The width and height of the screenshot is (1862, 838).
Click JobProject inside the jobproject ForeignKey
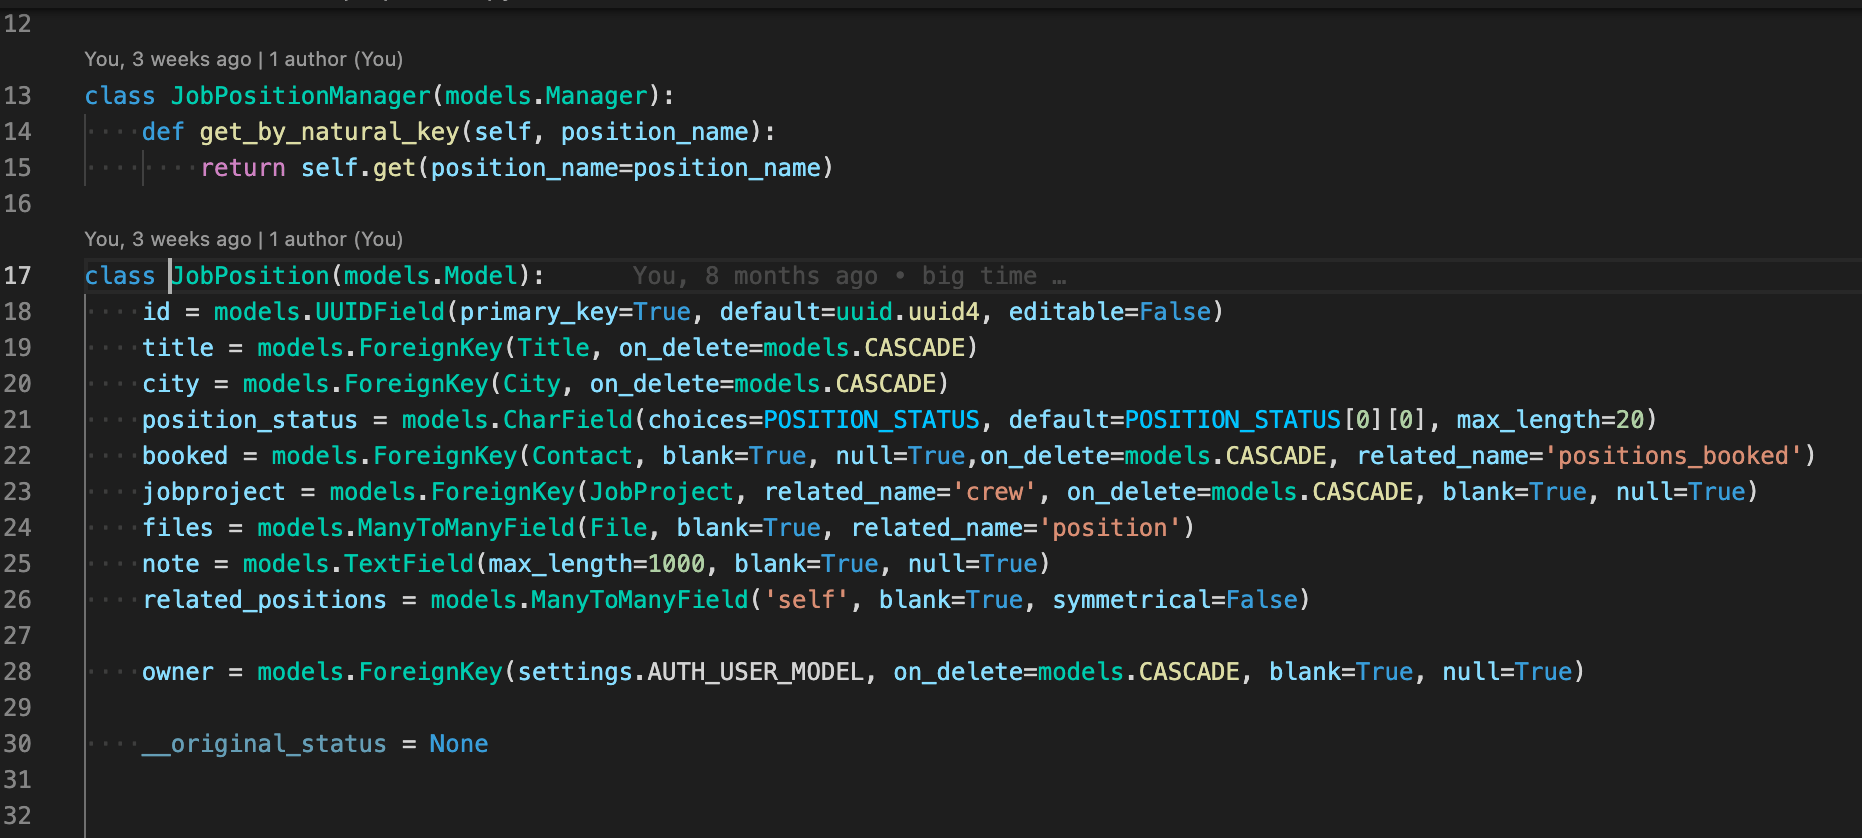tap(661, 492)
